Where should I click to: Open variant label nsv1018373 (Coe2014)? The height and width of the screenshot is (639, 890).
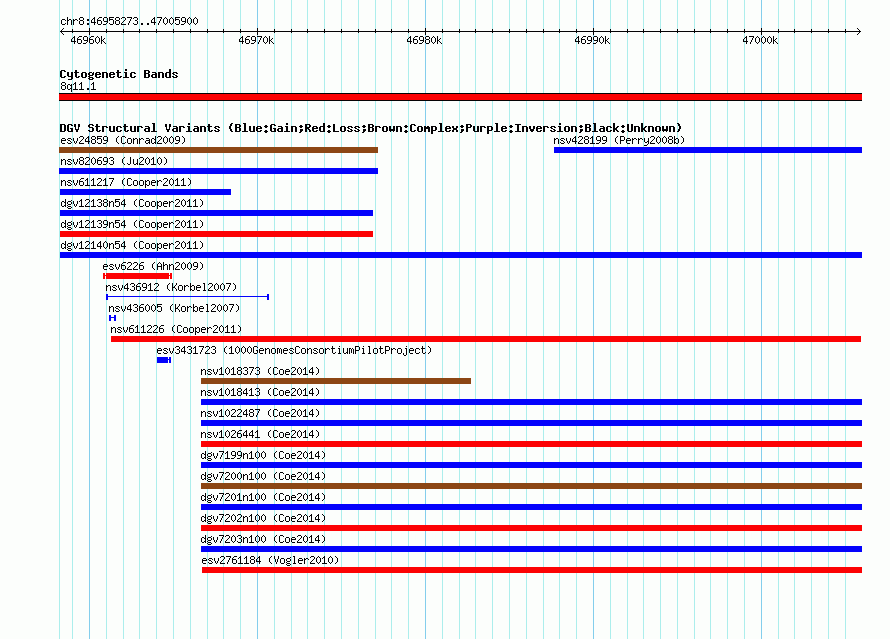coord(260,371)
